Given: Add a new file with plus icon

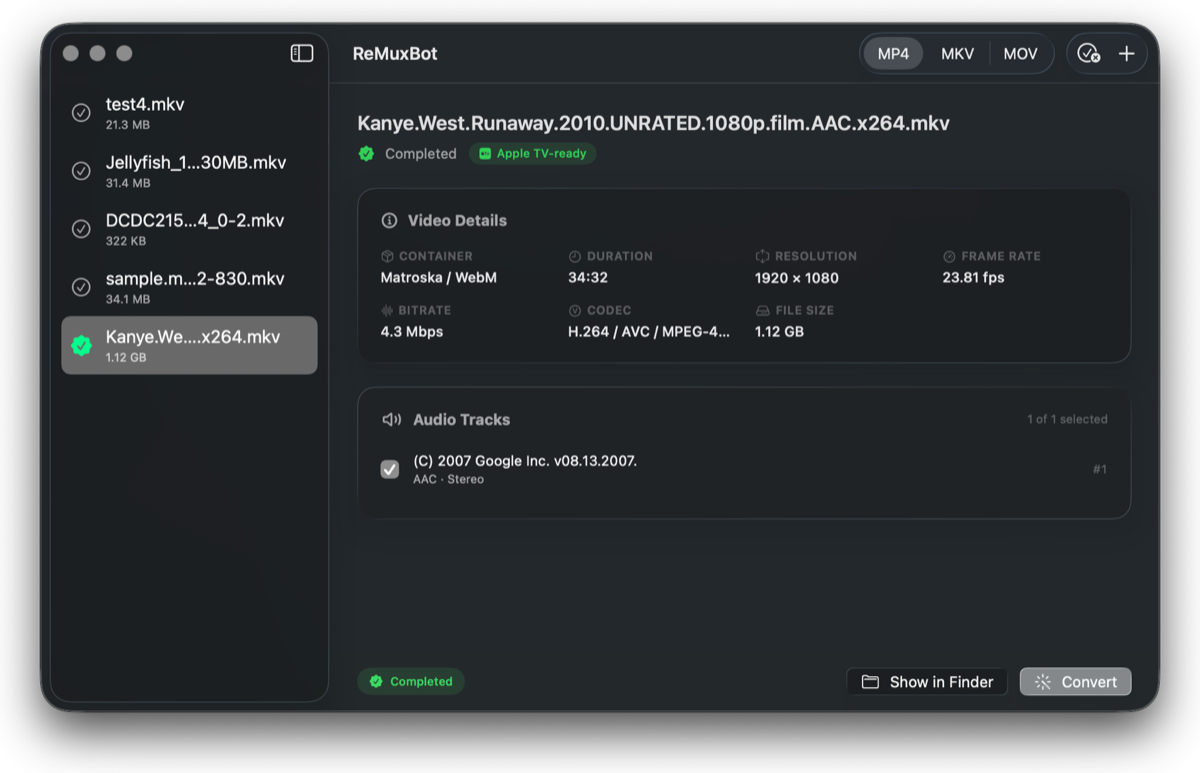Looking at the screenshot, I should pyautogui.click(x=1126, y=54).
